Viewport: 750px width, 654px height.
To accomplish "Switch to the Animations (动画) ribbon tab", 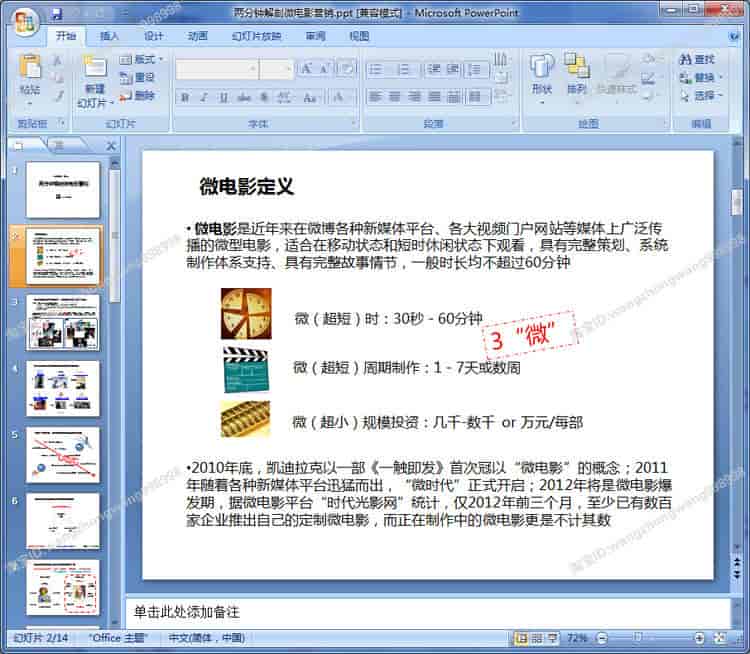I will coord(198,36).
